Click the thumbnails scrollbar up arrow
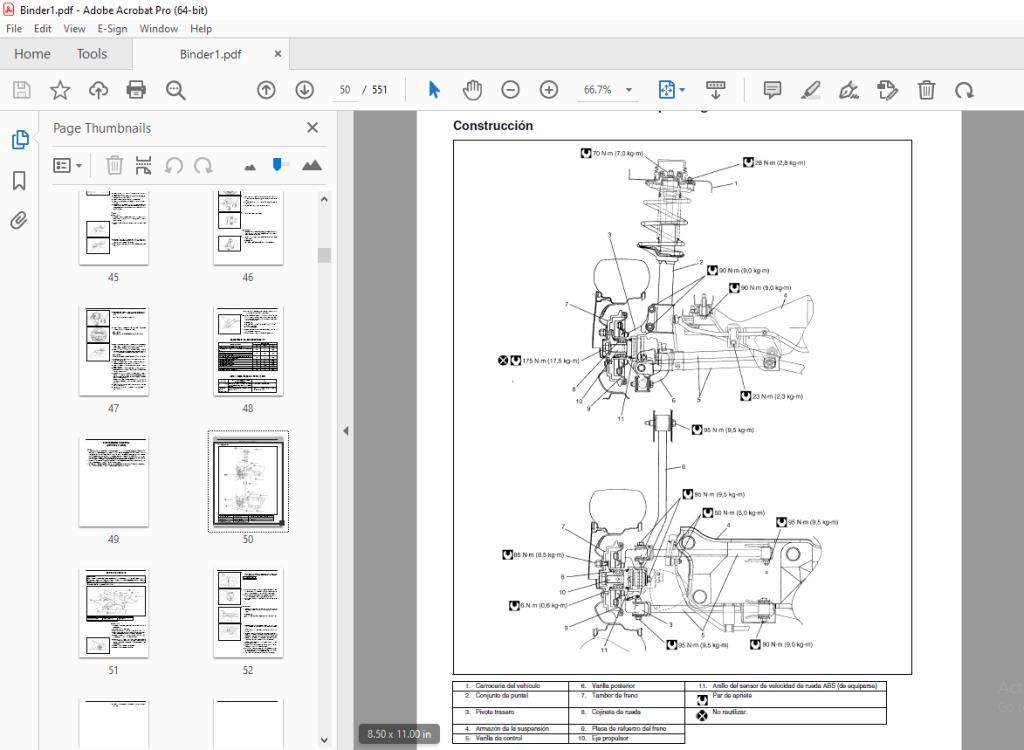This screenshot has width=1024, height=750. [325, 199]
